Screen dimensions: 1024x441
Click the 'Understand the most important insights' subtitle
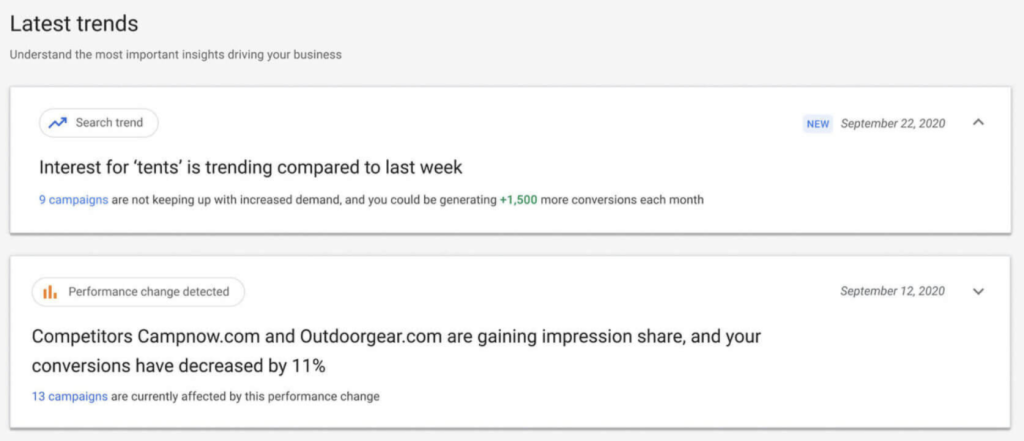tap(176, 56)
